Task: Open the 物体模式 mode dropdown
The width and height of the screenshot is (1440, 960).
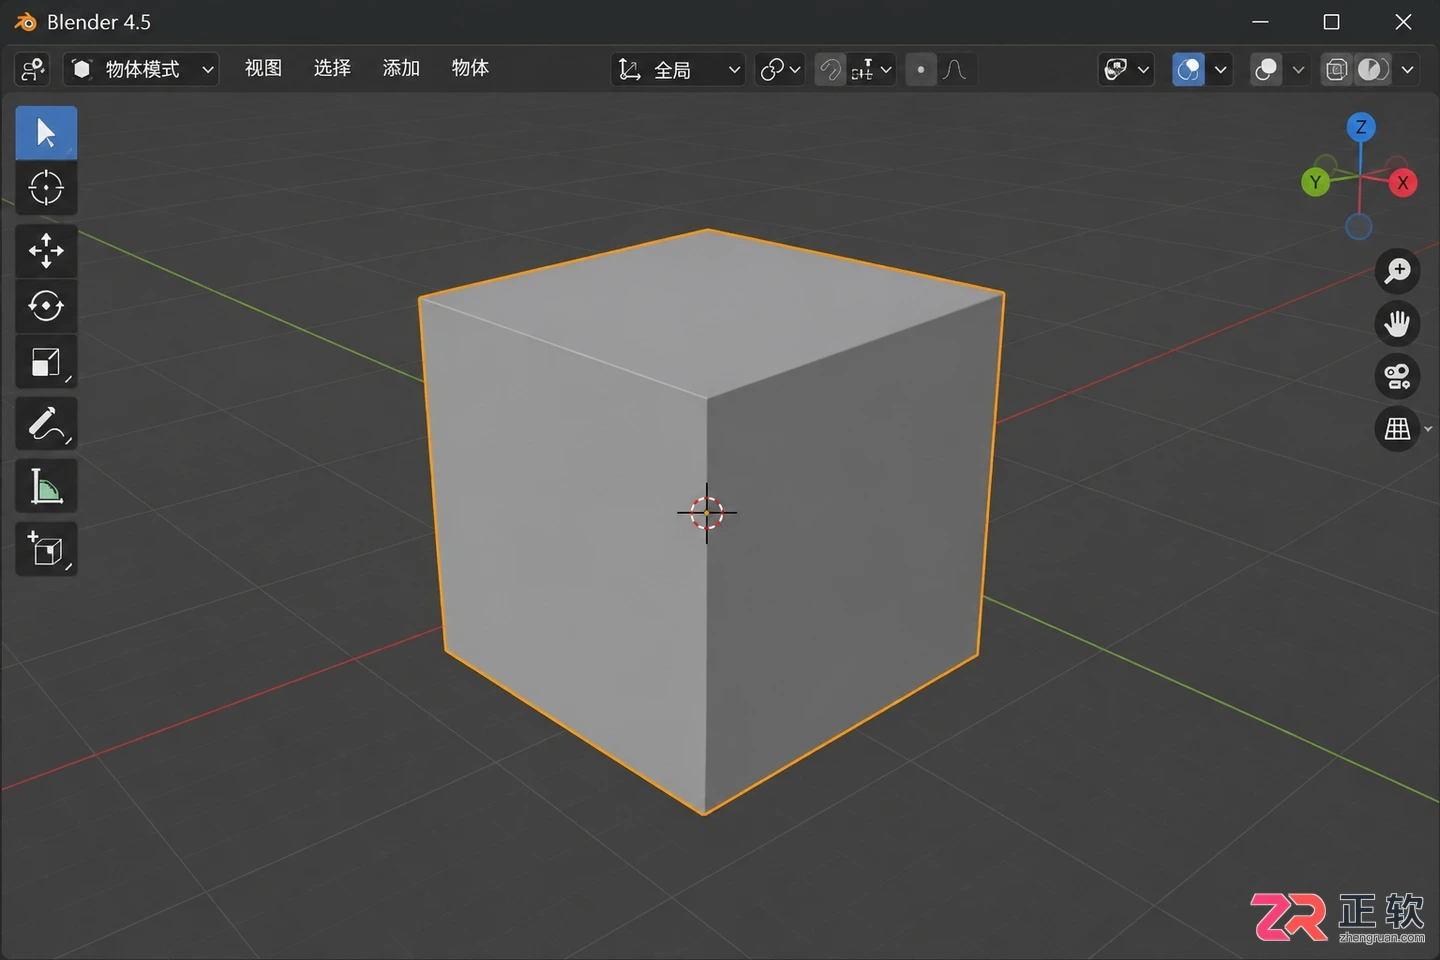Action: pos(141,69)
